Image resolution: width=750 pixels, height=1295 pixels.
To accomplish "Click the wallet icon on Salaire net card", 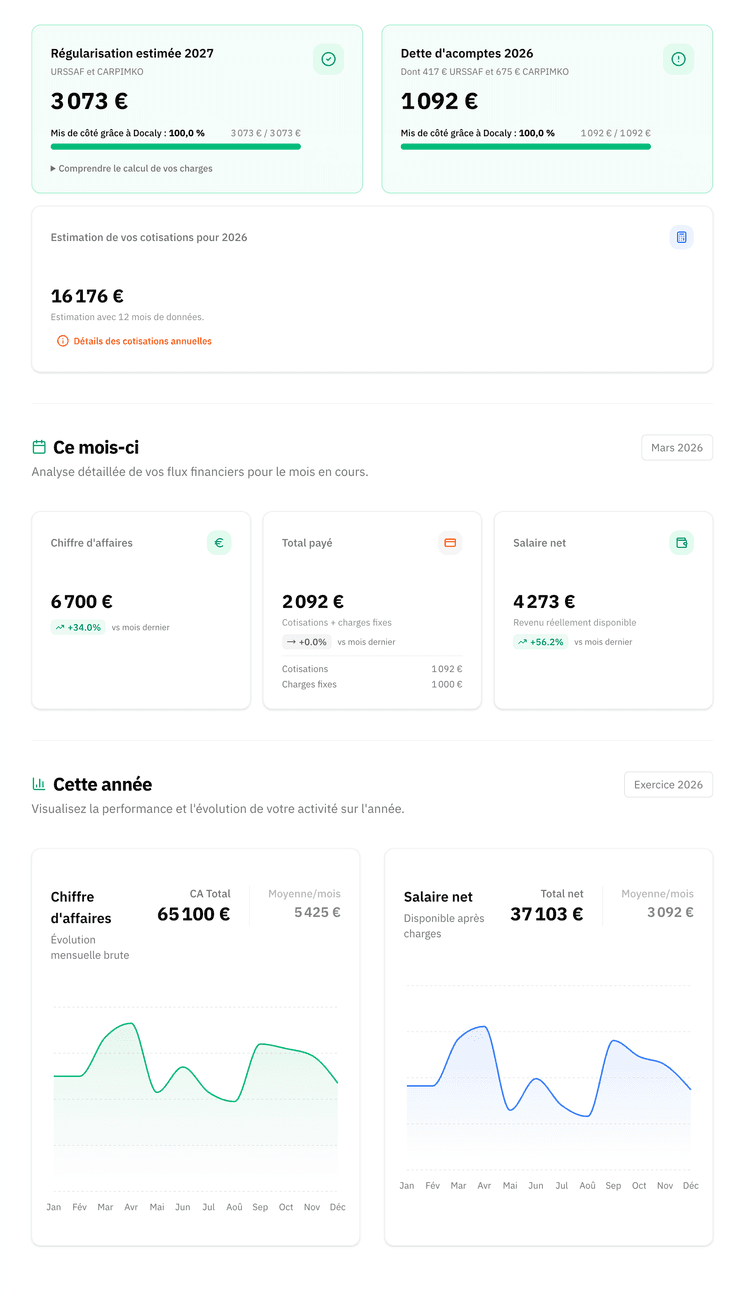I will pyautogui.click(x=681, y=543).
